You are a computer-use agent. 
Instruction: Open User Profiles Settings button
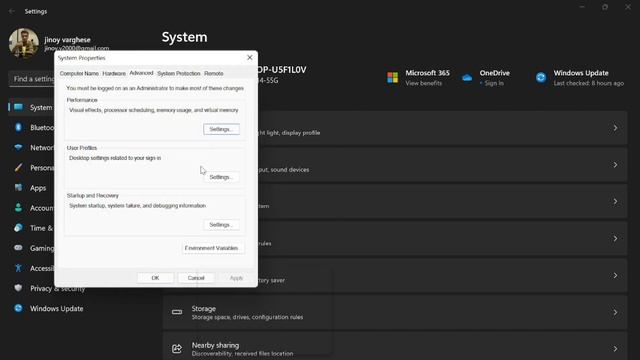[221, 177]
